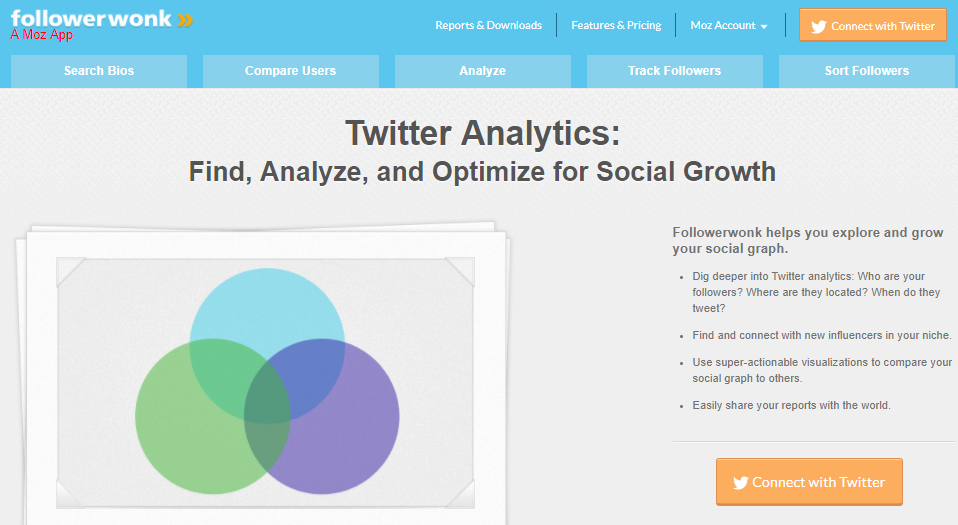Click Twitter bird icon in header button
Screen dimensions: 958x525
[819, 27]
